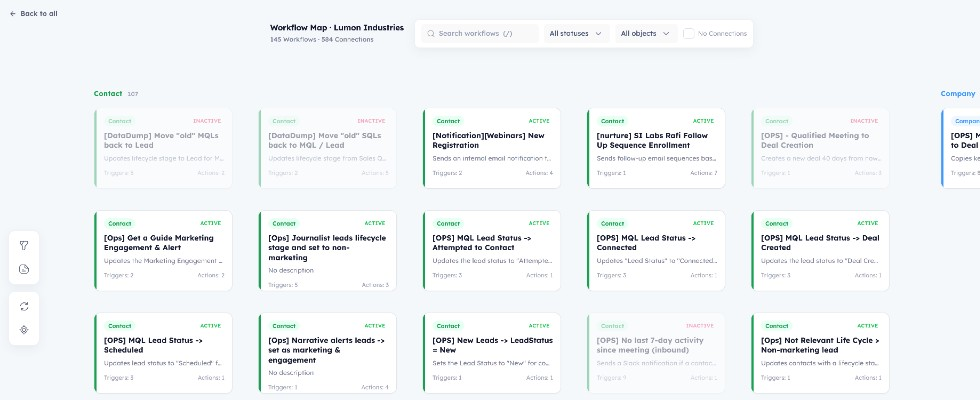
Task: Open No last 7-day activity since meeting card
Action: click(x=656, y=353)
